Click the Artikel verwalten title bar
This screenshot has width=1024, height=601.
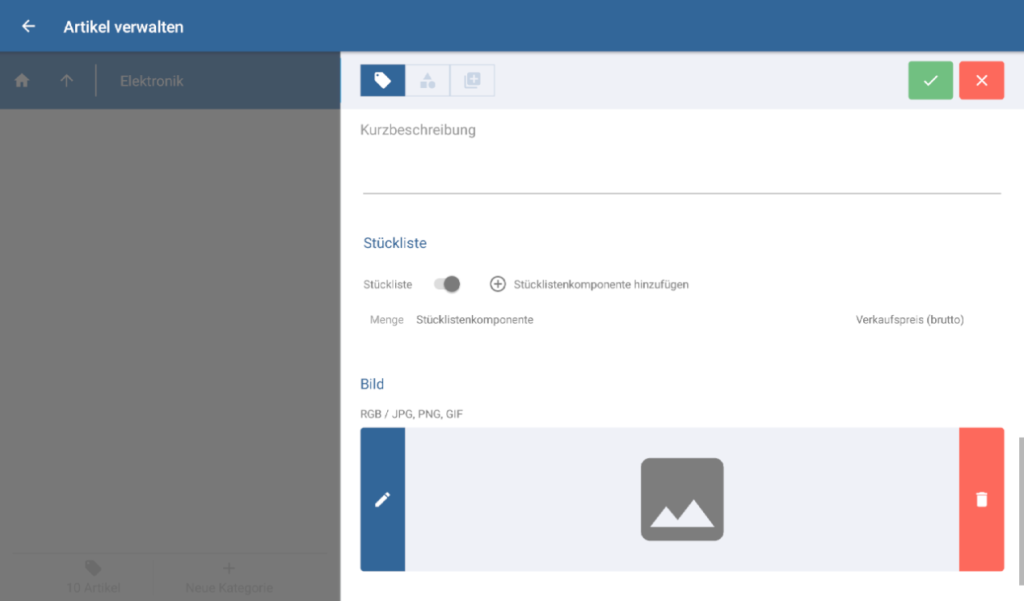pos(124,26)
